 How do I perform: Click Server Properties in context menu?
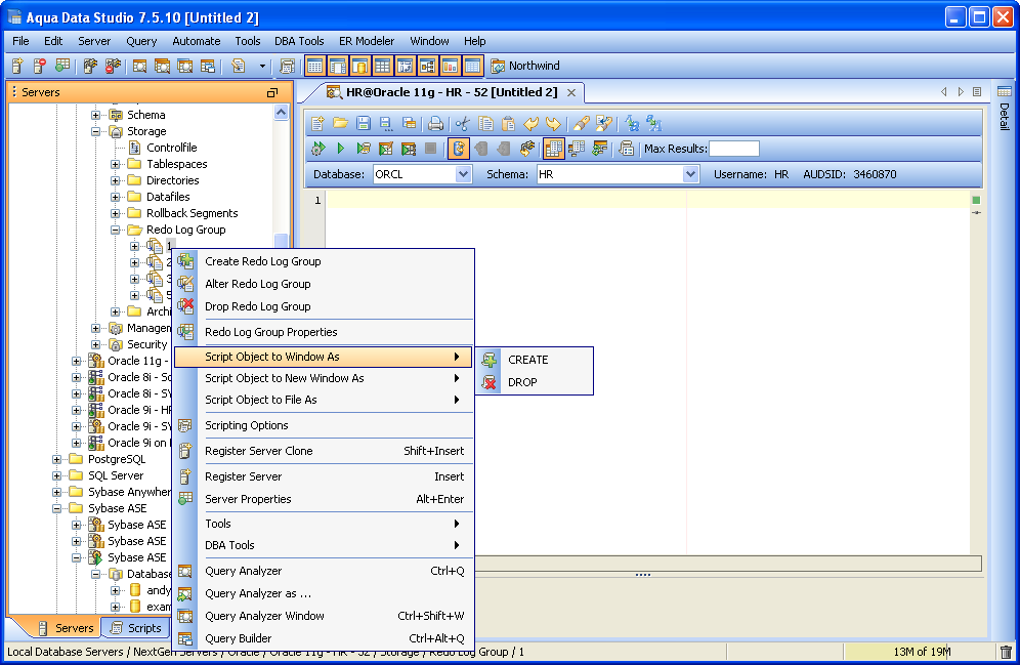pyautogui.click(x=324, y=499)
